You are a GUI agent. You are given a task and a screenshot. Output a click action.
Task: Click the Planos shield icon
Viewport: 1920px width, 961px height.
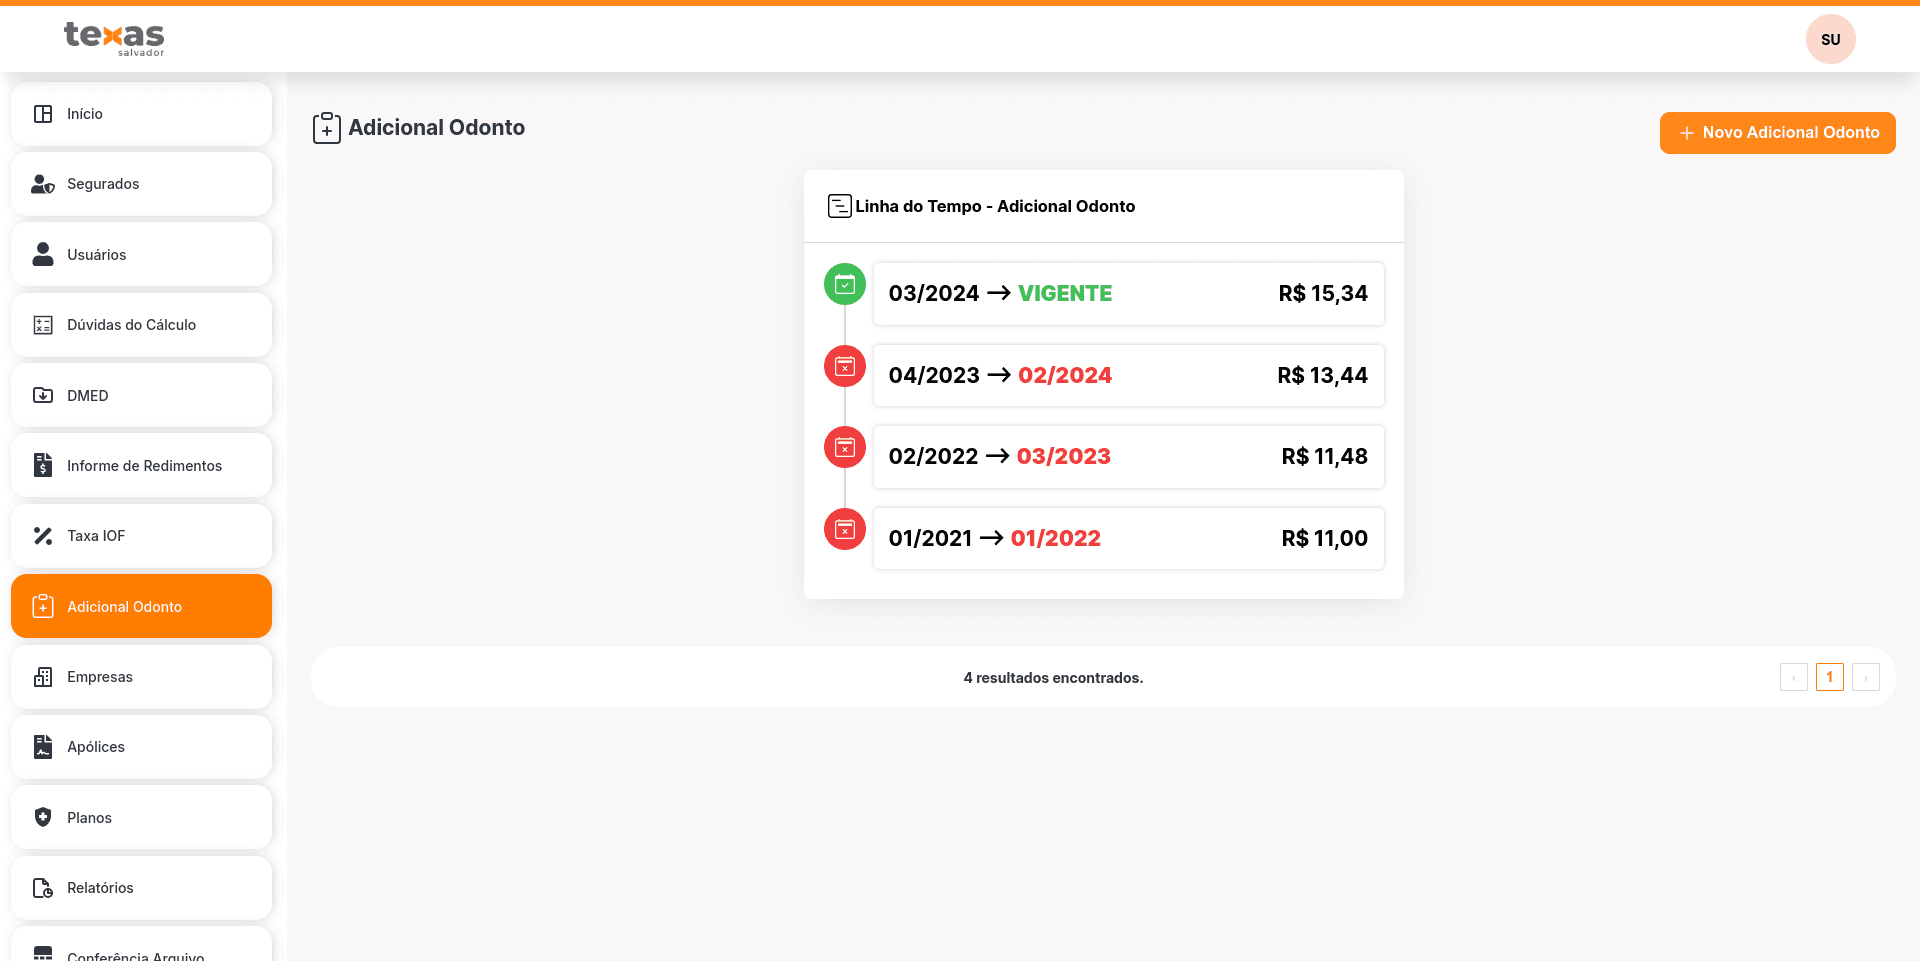(x=43, y=818)
